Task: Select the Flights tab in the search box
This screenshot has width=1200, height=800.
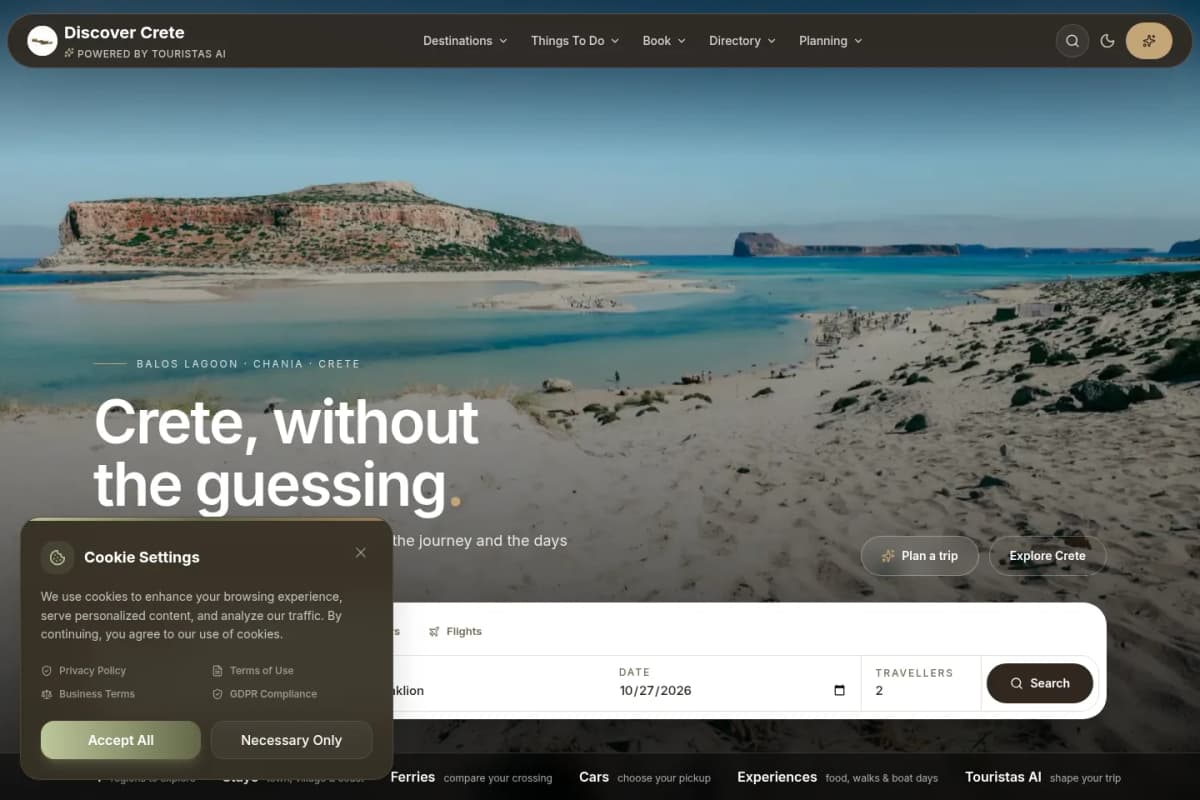Action: click(x=455, y=631)
